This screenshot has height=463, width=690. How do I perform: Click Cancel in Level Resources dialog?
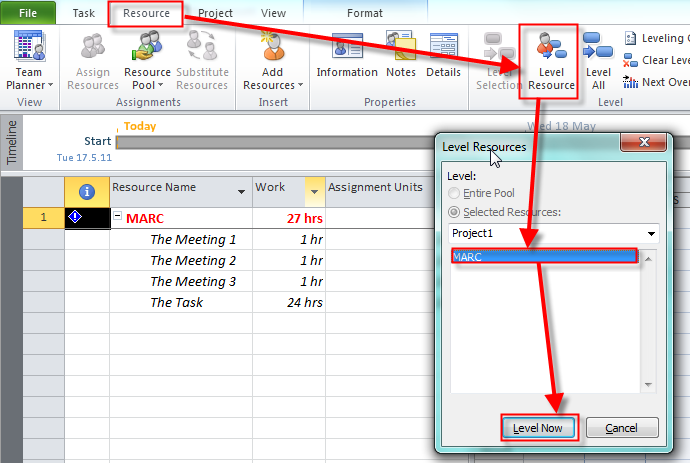[621, 428]
